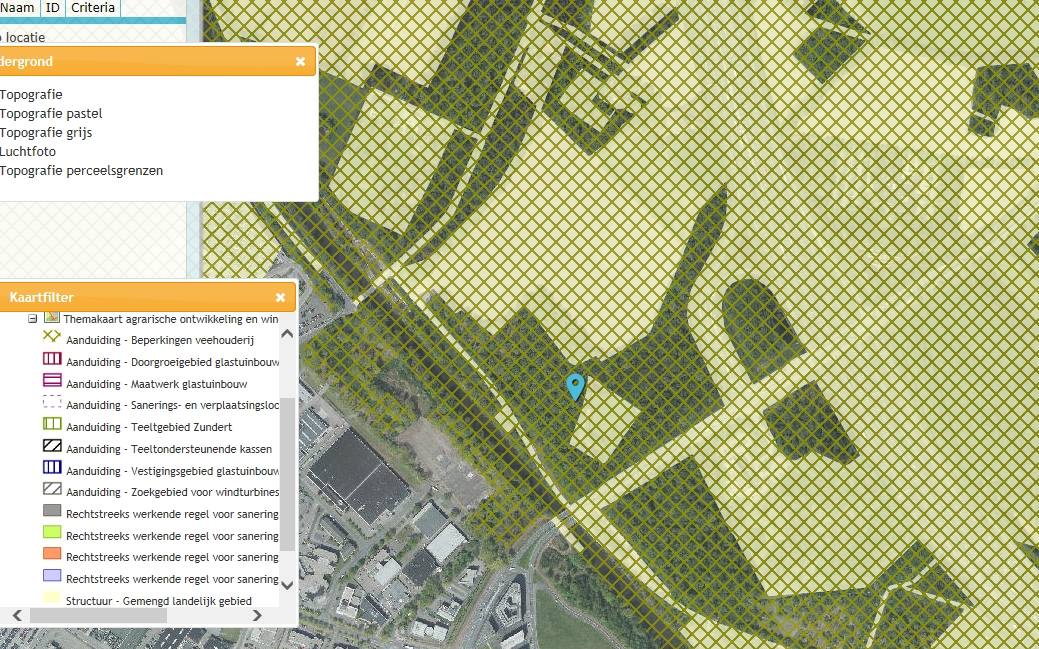Click the Teeltgebied Zundert legend icon

52,424
